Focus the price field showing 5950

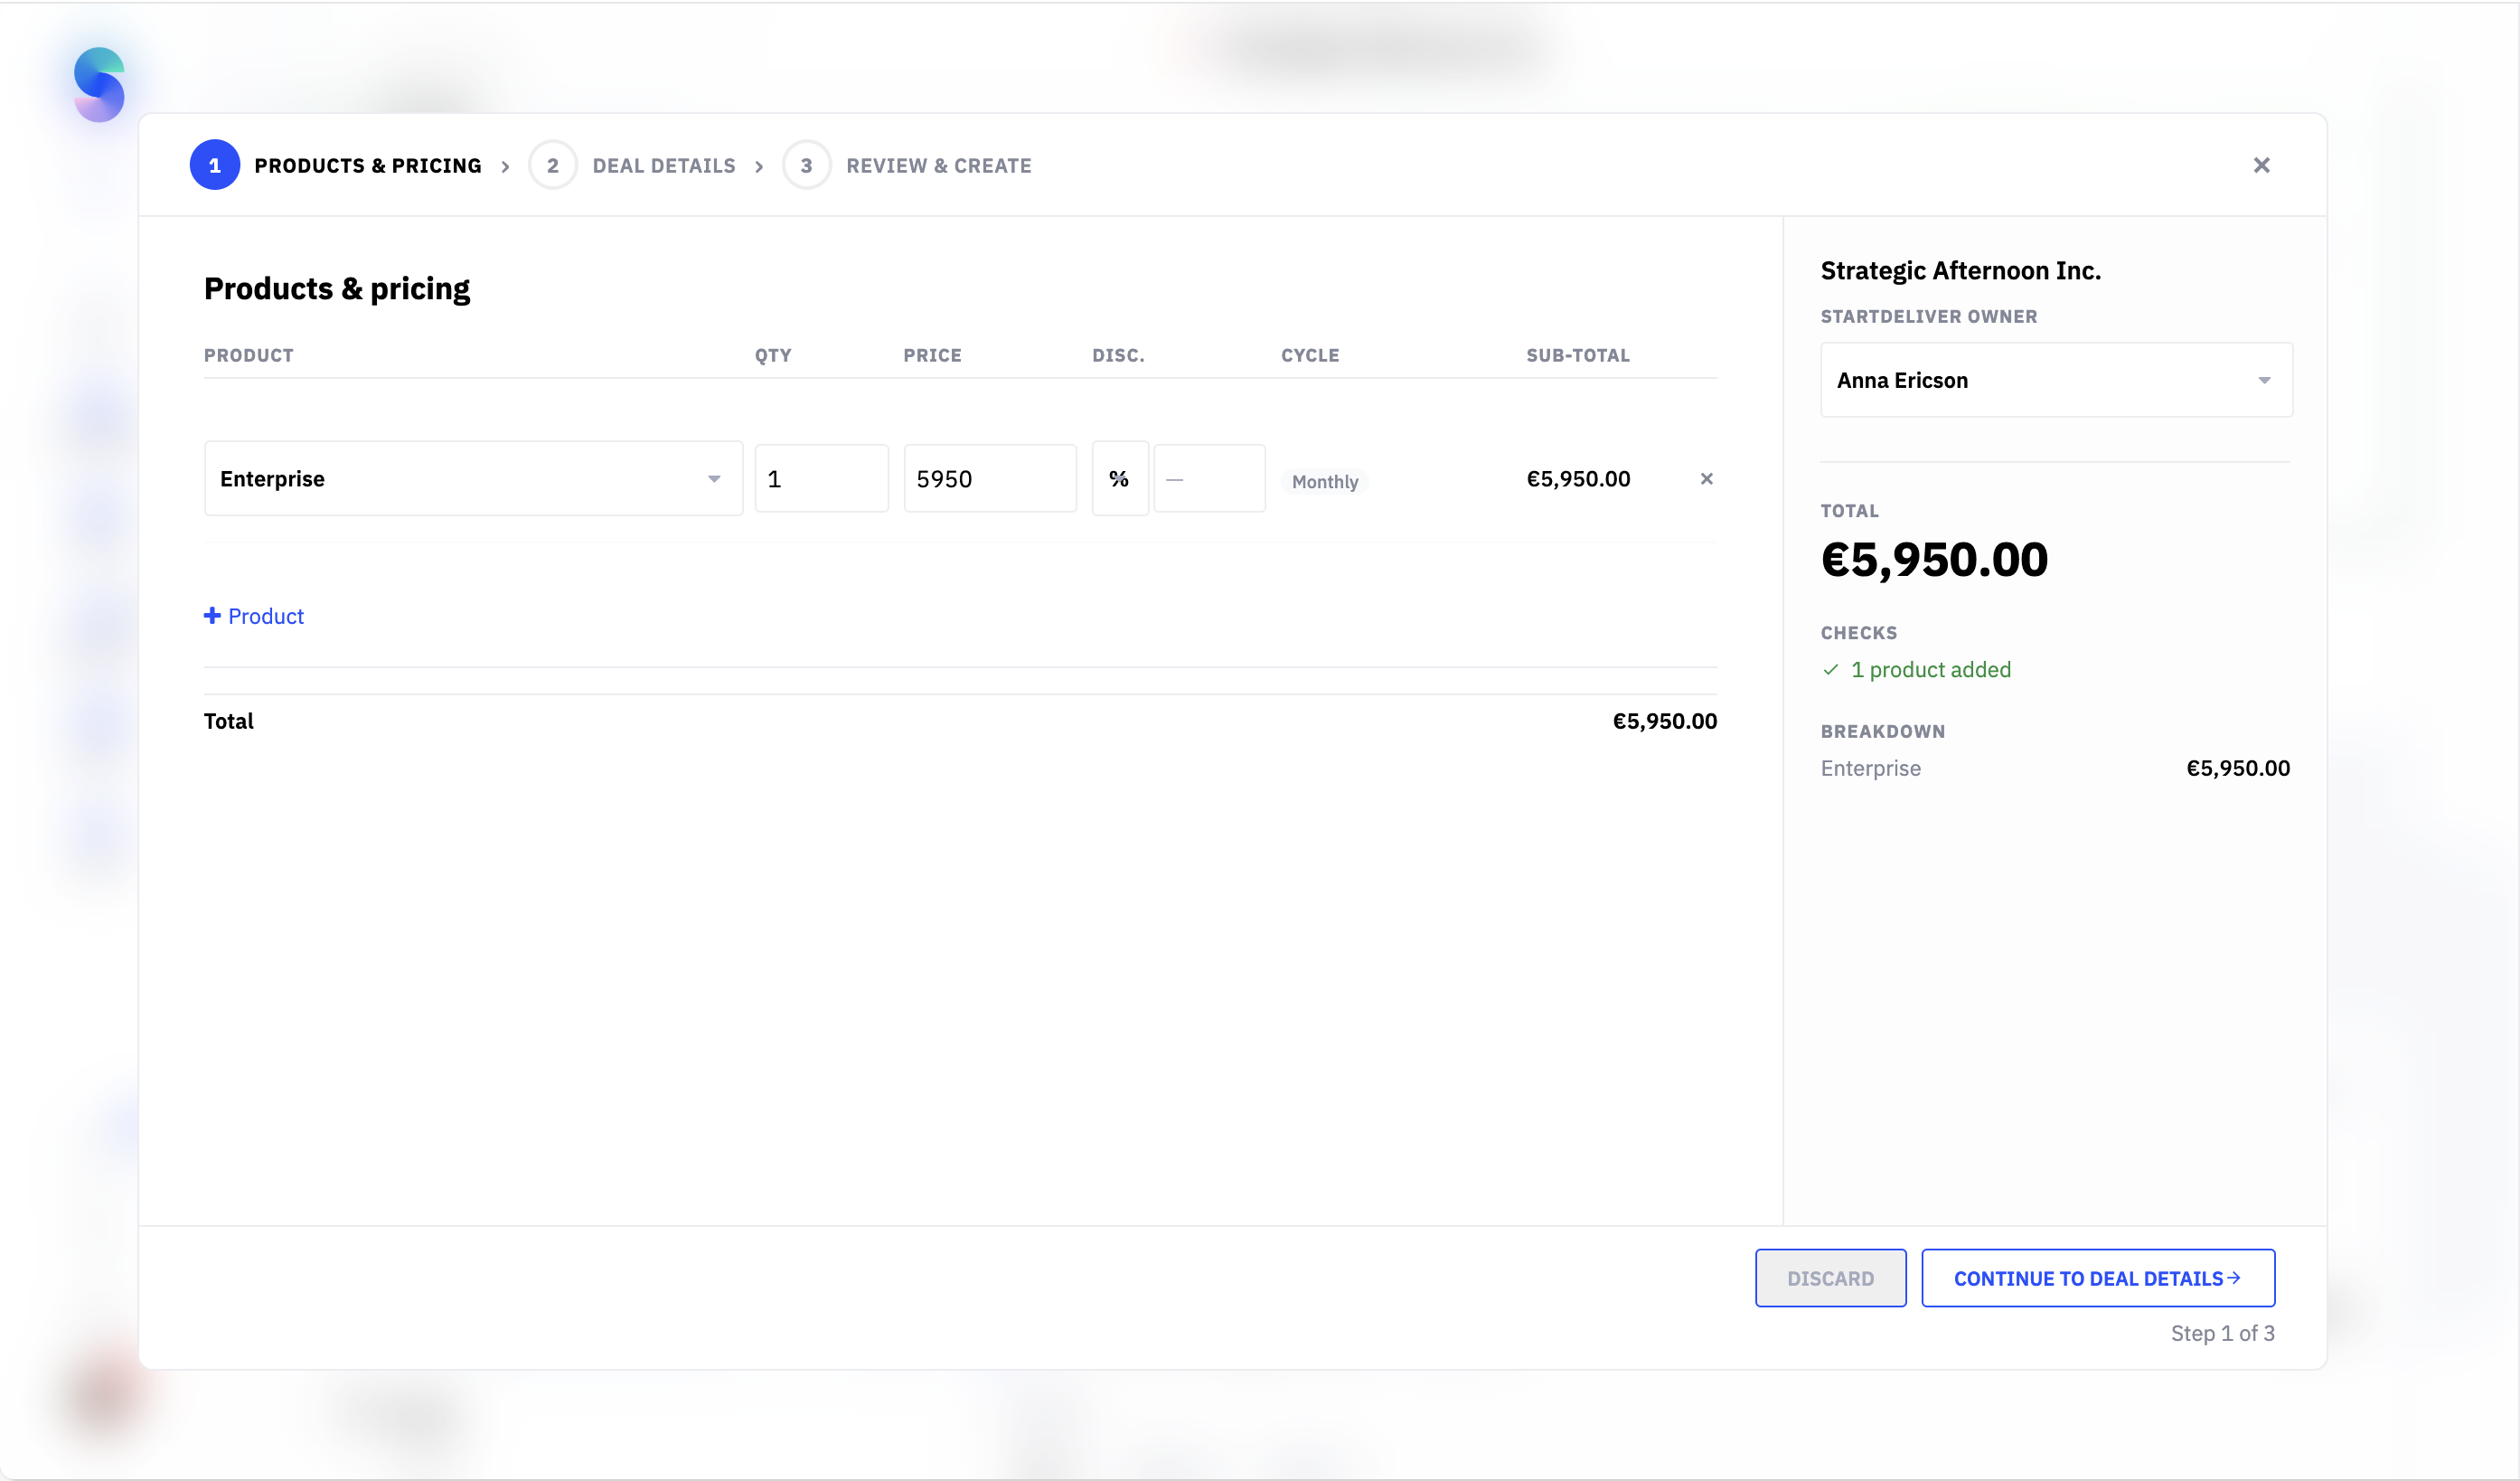[x=989, y=478]
